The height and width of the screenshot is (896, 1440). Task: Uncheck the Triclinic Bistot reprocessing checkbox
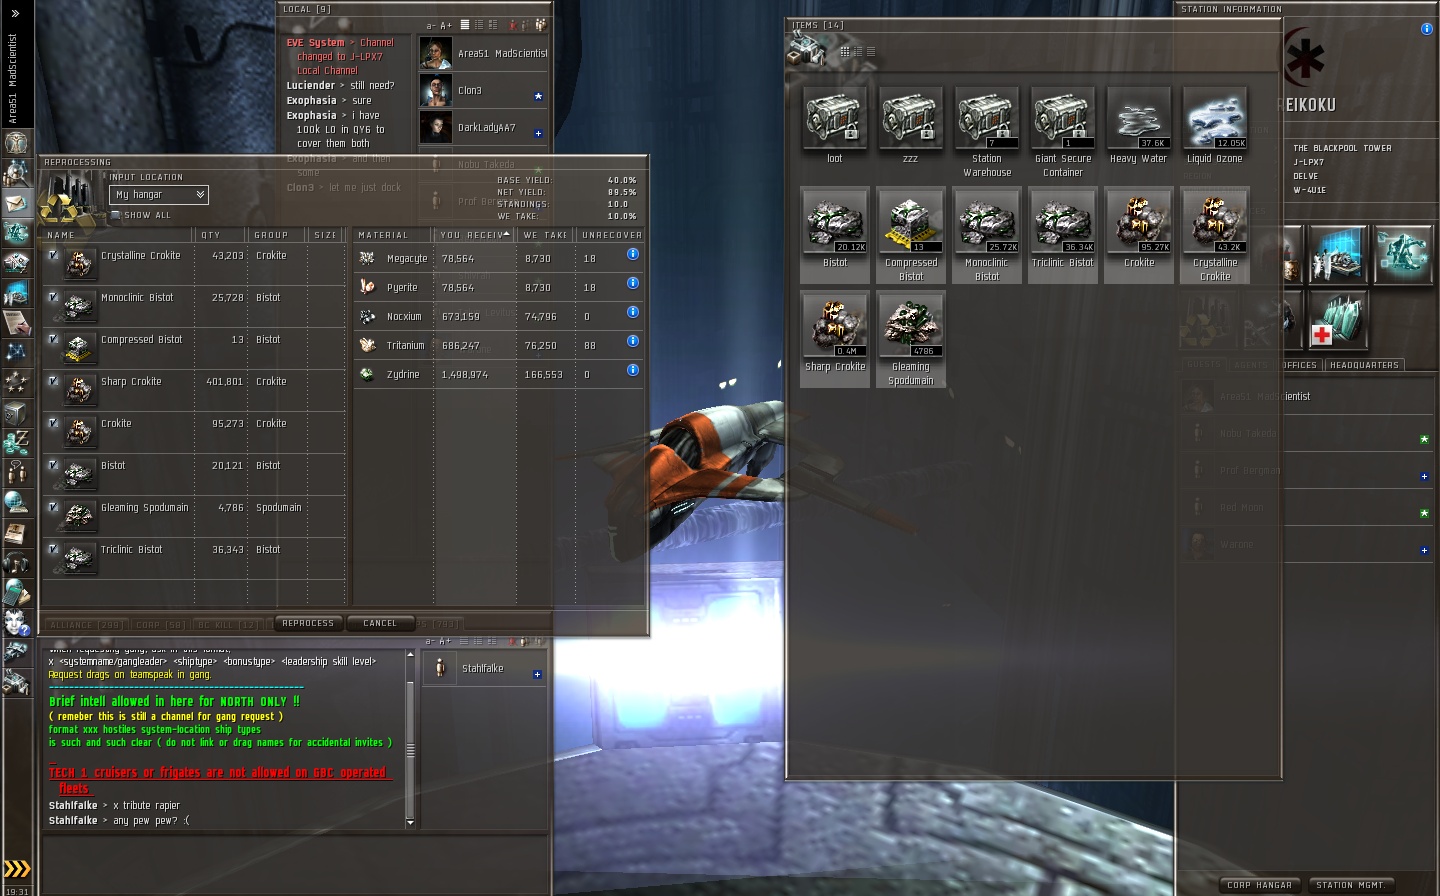click(x=53, y=549)
